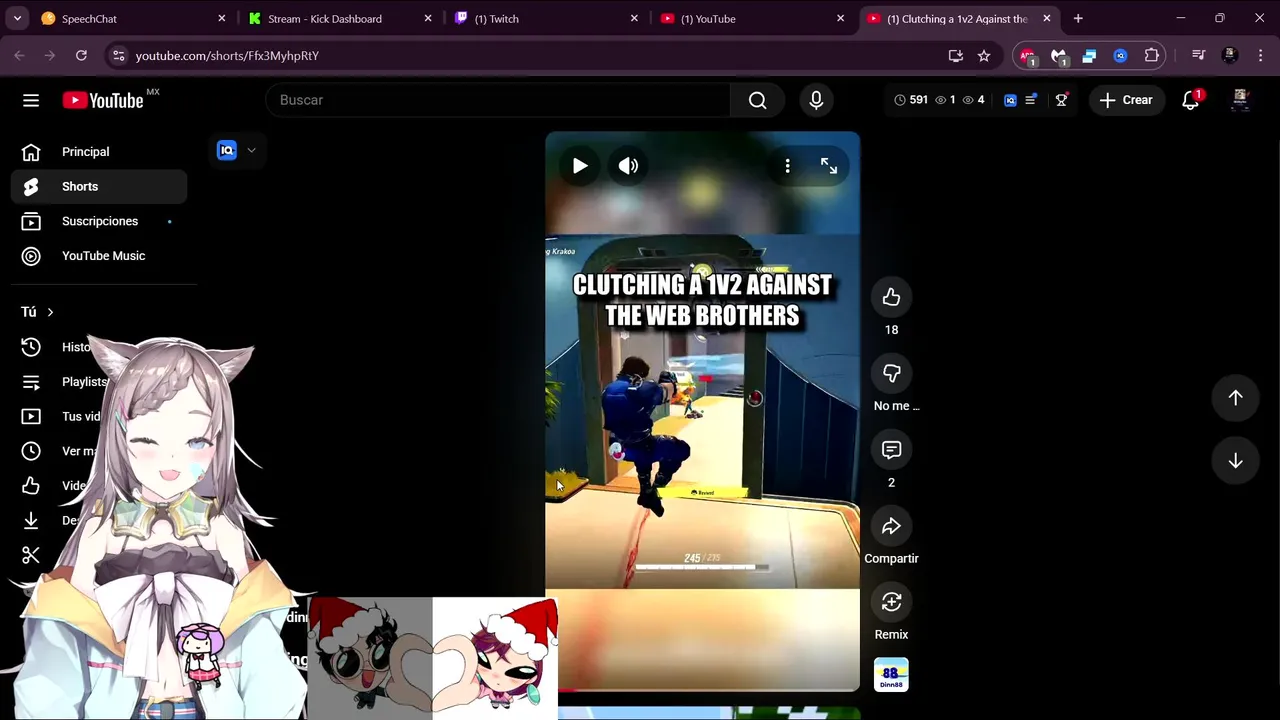Like the Short with thumbs up
Viewport: 1280px width, 720px height.
[891, 297]
